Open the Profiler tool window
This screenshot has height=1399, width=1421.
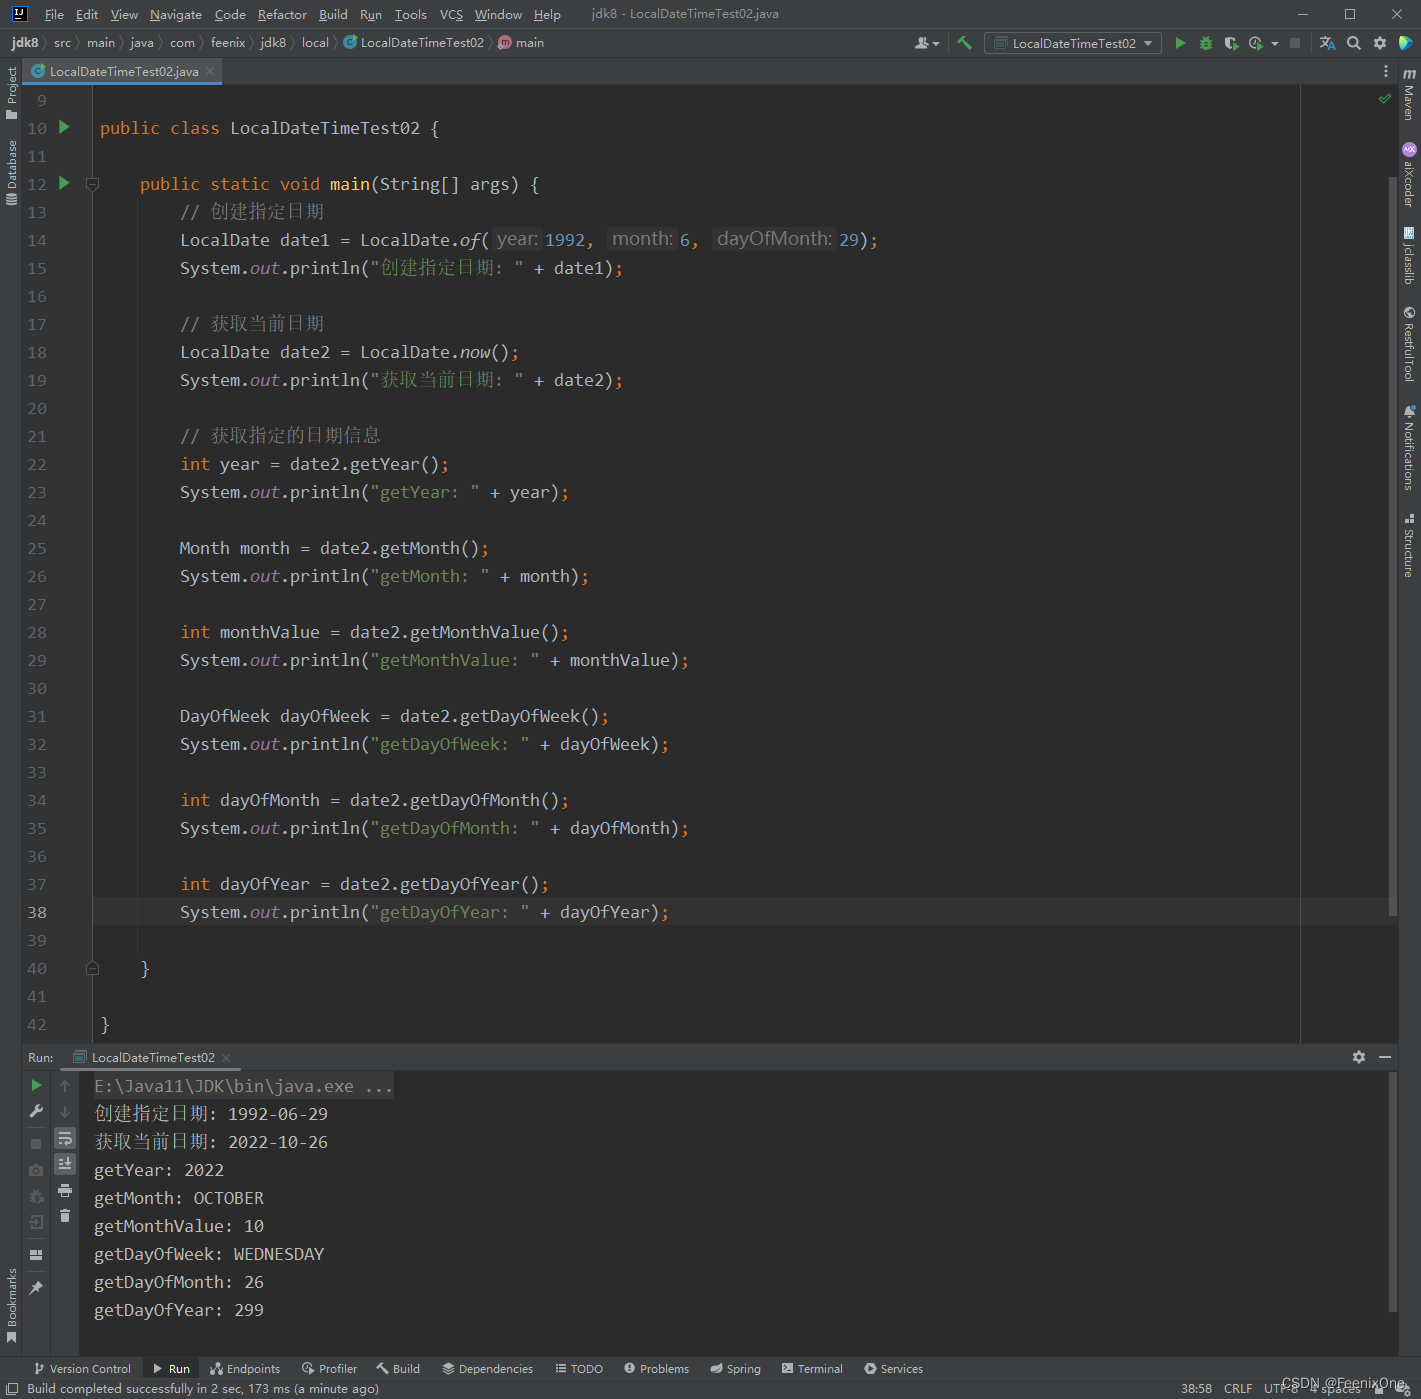pos(329,1369)
